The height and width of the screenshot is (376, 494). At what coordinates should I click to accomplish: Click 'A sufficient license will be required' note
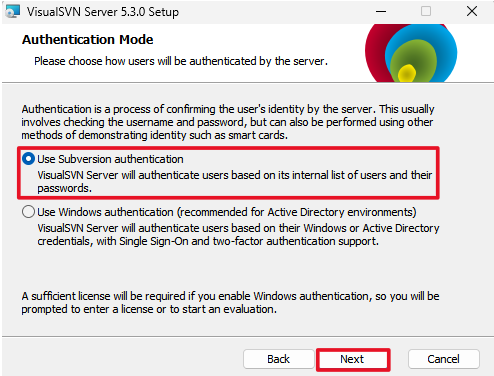click(x=230, y=303)
